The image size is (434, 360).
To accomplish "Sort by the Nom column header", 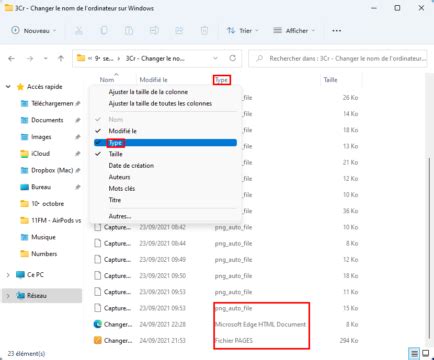I will click(x=107, y=80).
